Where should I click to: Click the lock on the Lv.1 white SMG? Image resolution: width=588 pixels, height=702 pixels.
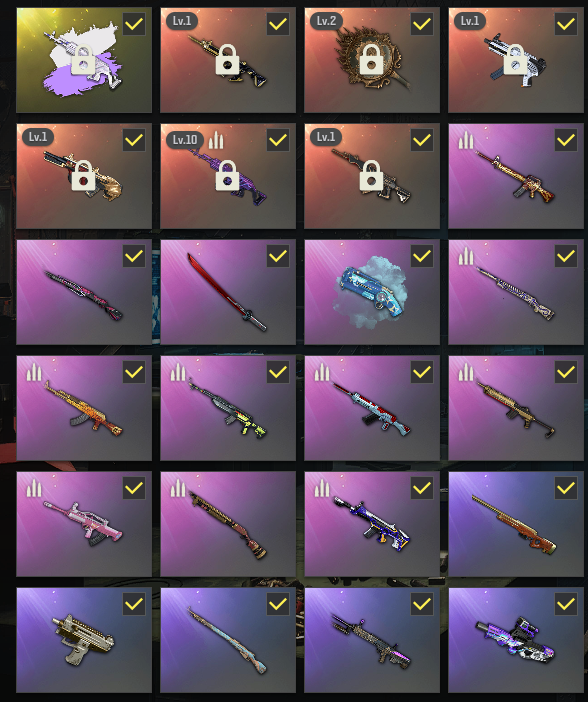[515, 59]
